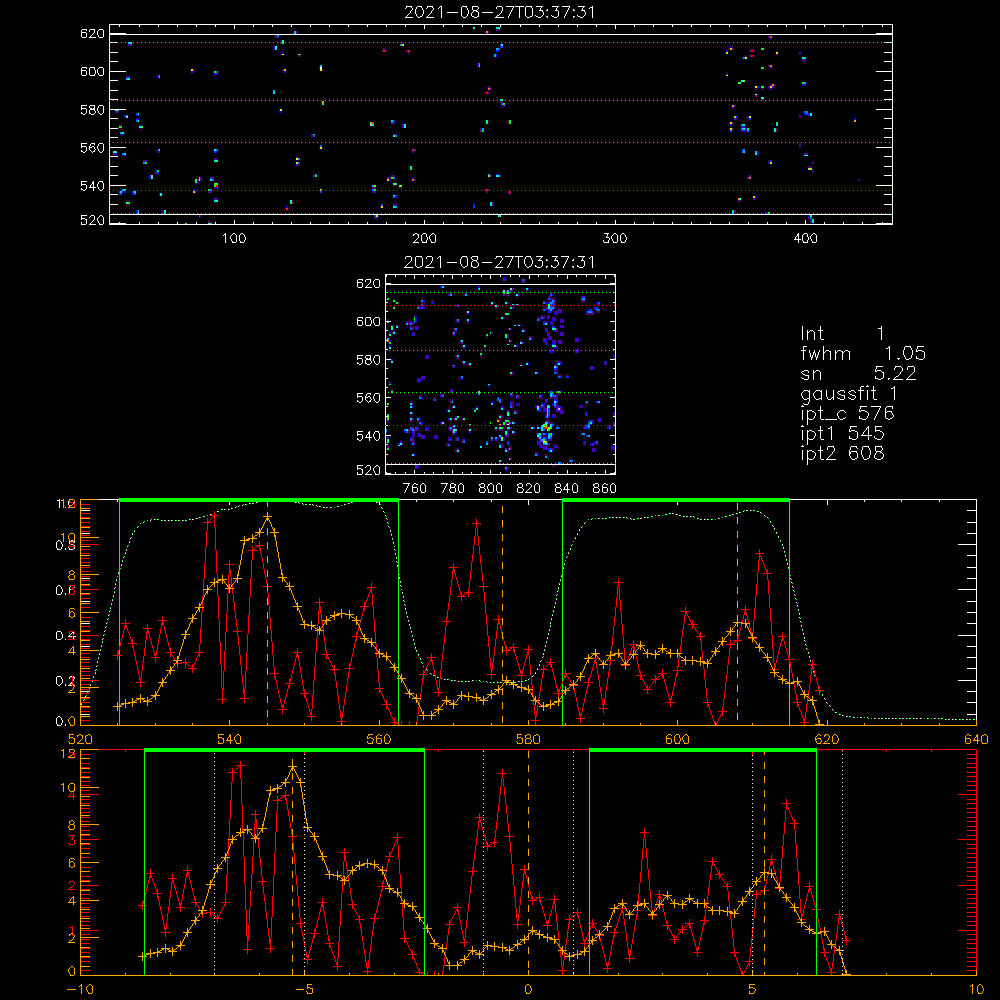Click x-axis label '400' of the top image
The image size is (1000, 1000).
point(805,239)
